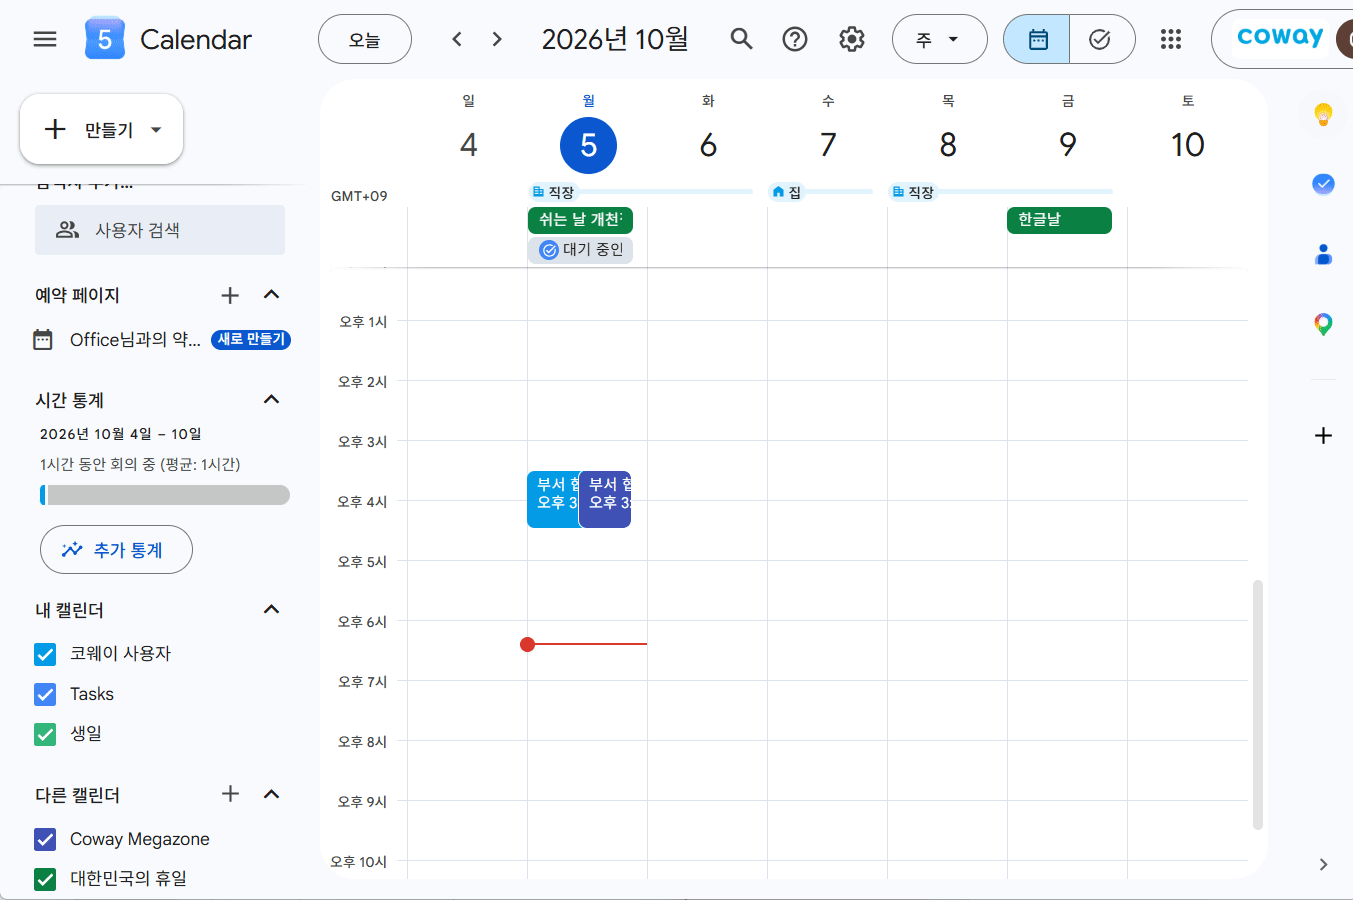1353x900 pixels.
Task: Open the 한글날 holiday event
Action: 1059,220
